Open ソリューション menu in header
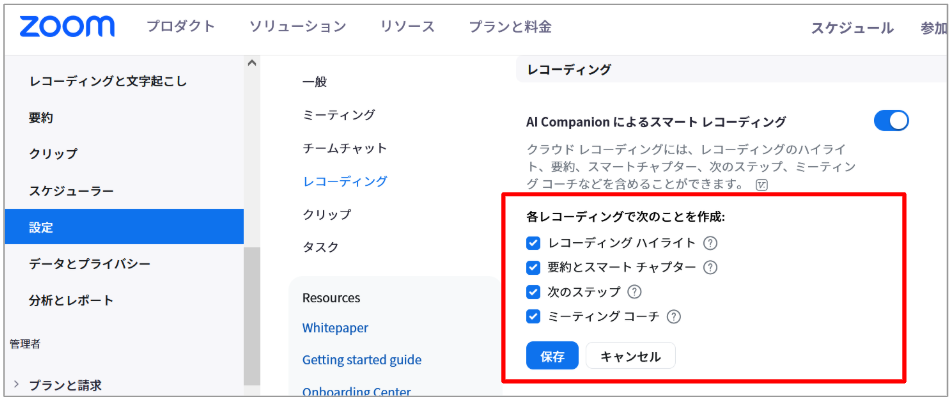The image size is (952, 405). click(298, 27)
